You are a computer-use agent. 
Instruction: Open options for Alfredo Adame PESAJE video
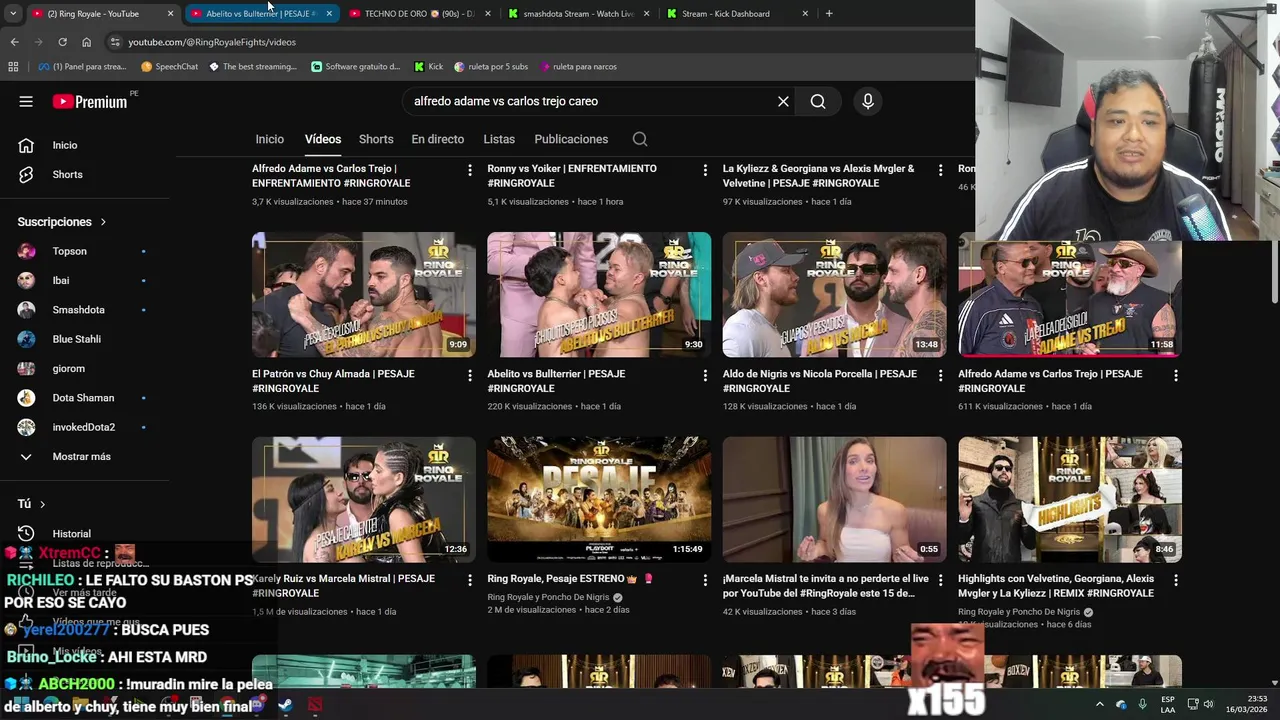pyautogui.click(x=1176, y=375)
